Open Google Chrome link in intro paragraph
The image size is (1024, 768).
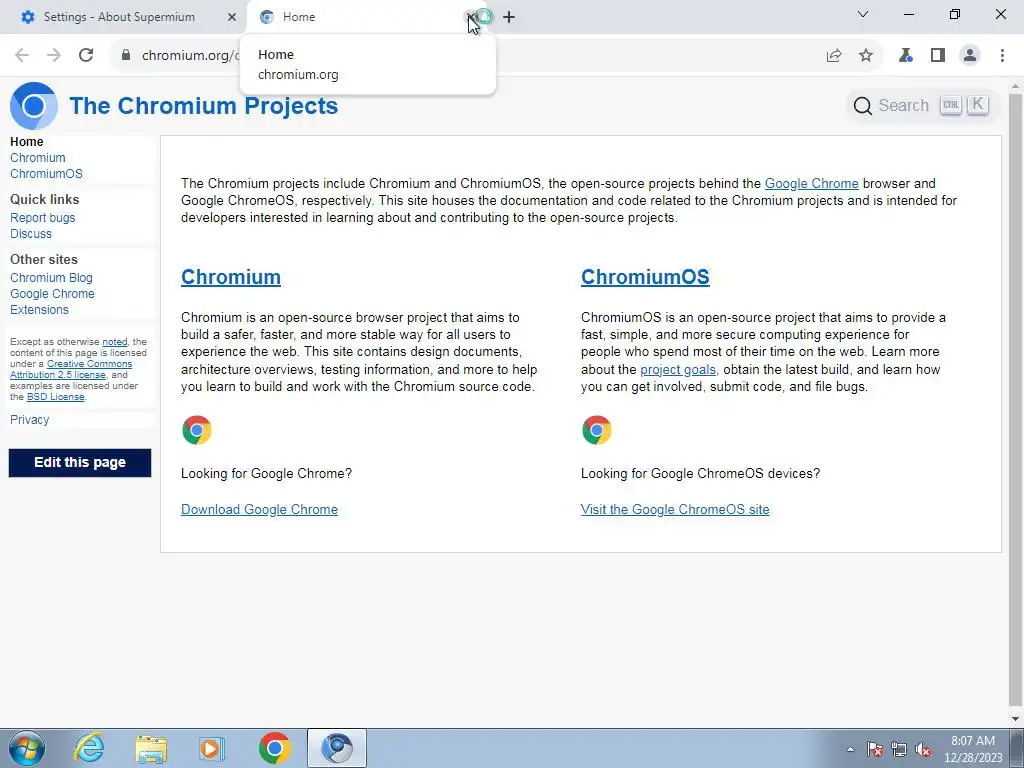pos(811,184)
